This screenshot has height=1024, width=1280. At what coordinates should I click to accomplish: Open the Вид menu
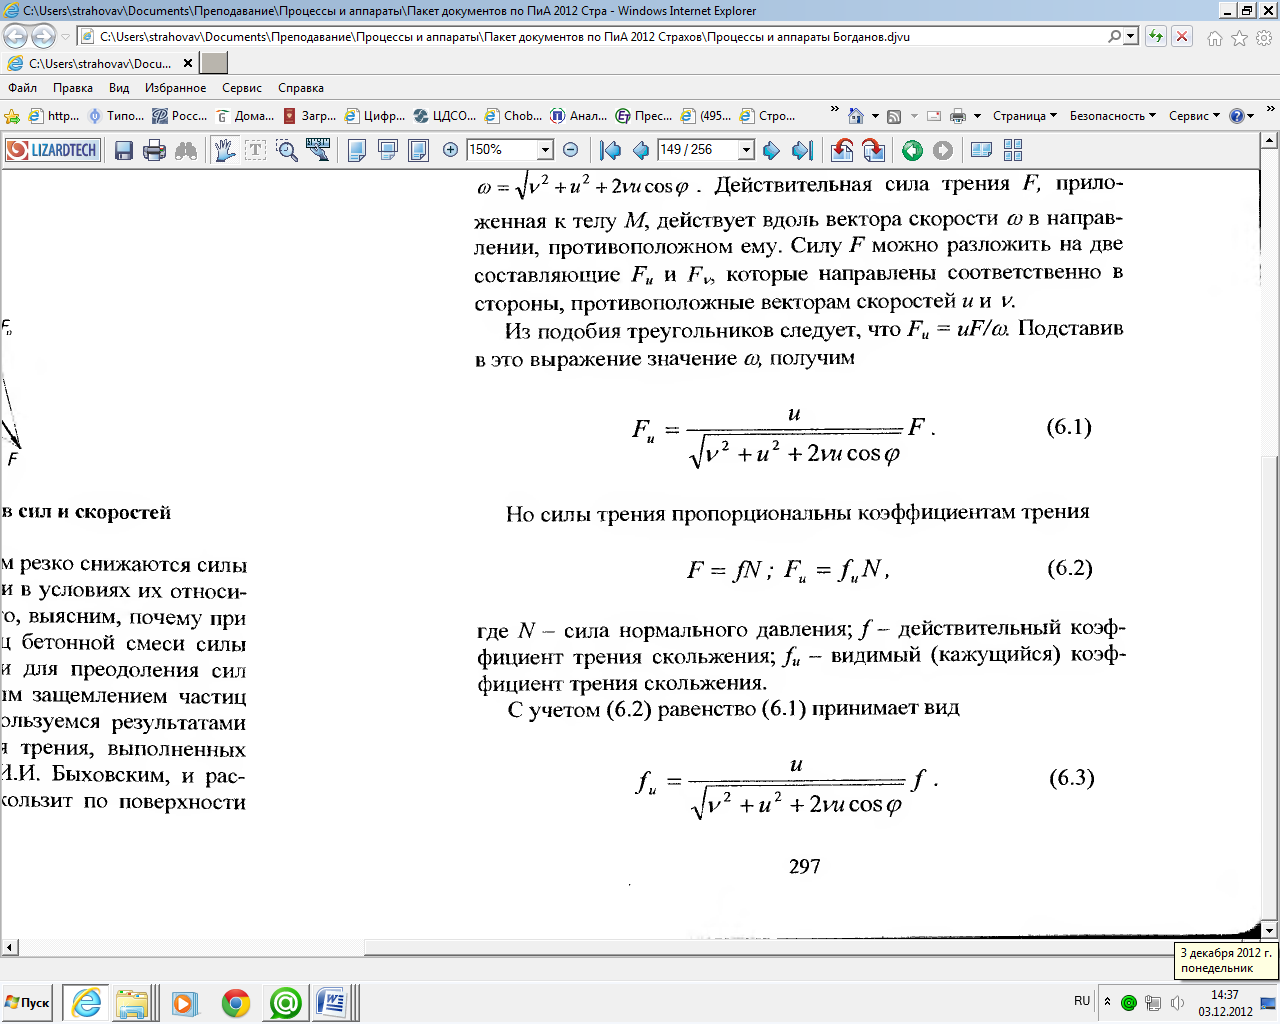tap(119, 88)
